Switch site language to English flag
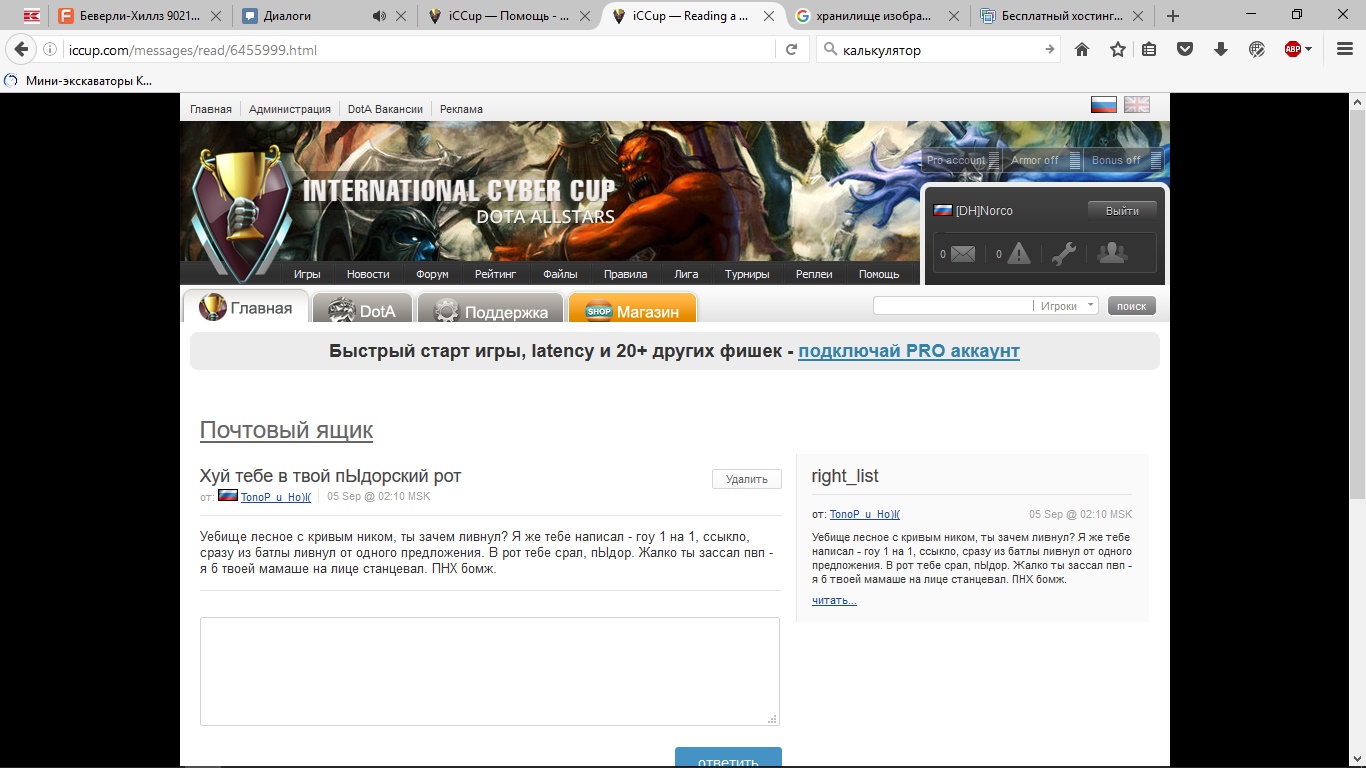1366x768 pixels. click(x=1137, y=105)
